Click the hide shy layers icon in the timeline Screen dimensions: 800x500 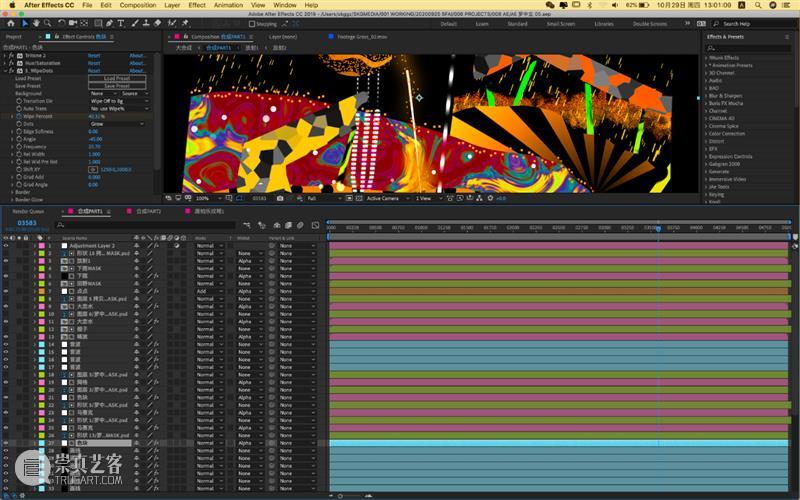277,225
